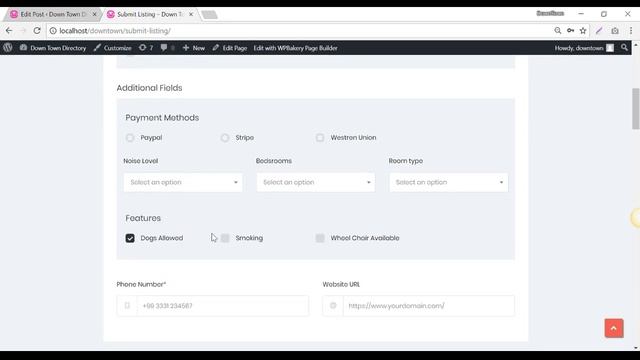Open the New menu in the admin bar
Image resolution: width=640 pixels, height=360 pixels.
coord(194,48)
